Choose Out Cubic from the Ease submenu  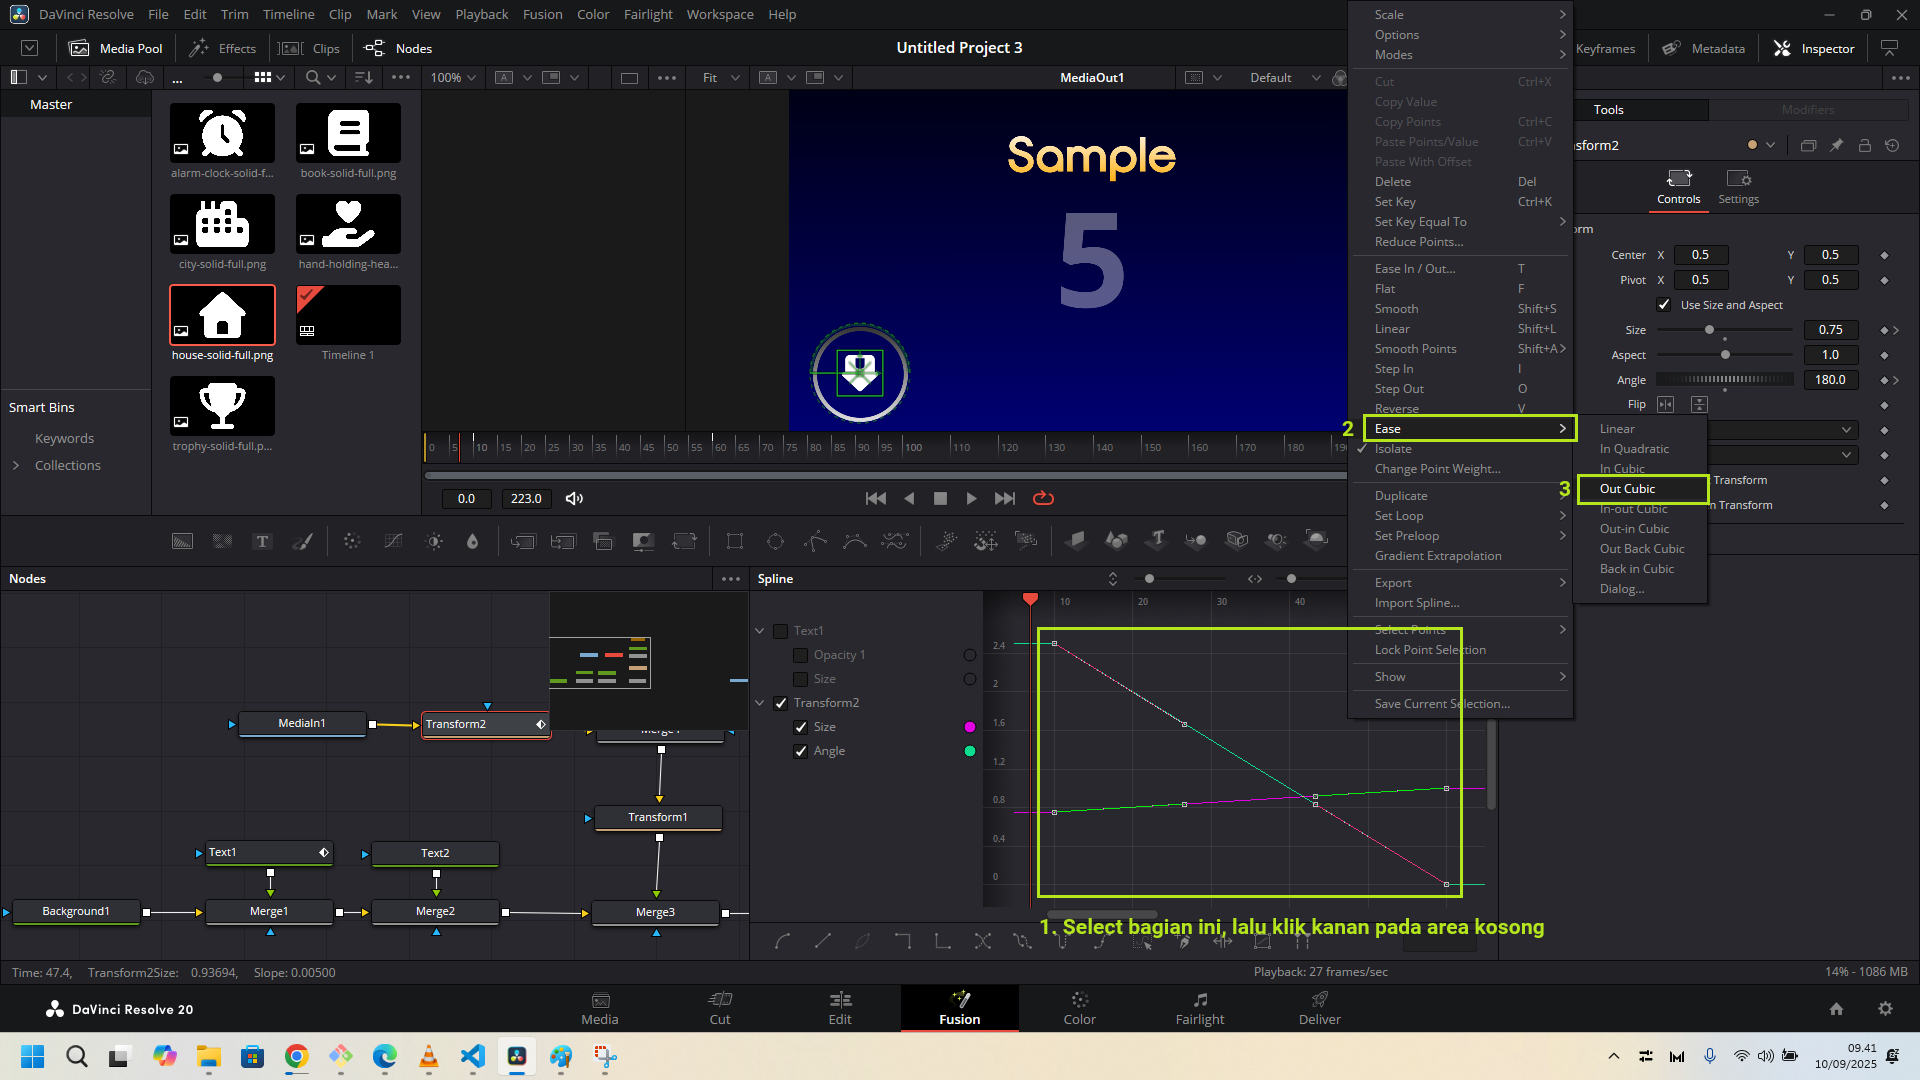click(x=1627, y=489)
